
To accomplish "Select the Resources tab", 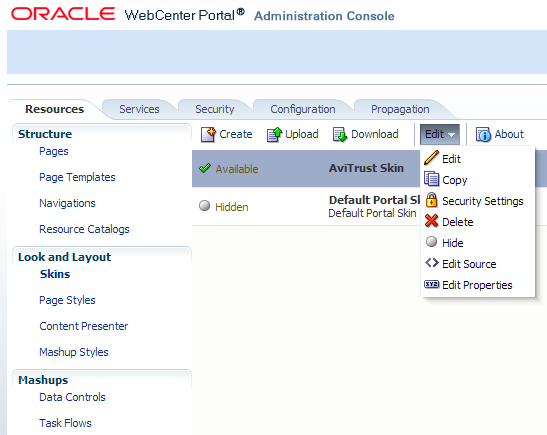I will click(54, 109).
